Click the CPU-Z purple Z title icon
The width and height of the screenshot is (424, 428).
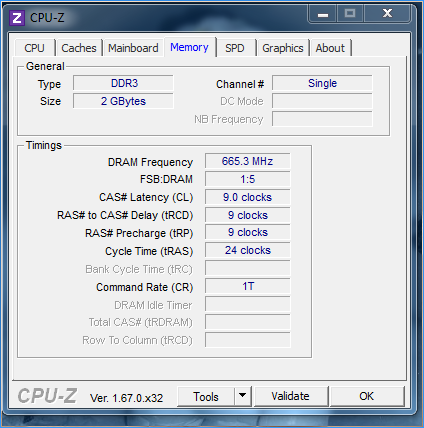pyautogui.click(x=17, y=18)
